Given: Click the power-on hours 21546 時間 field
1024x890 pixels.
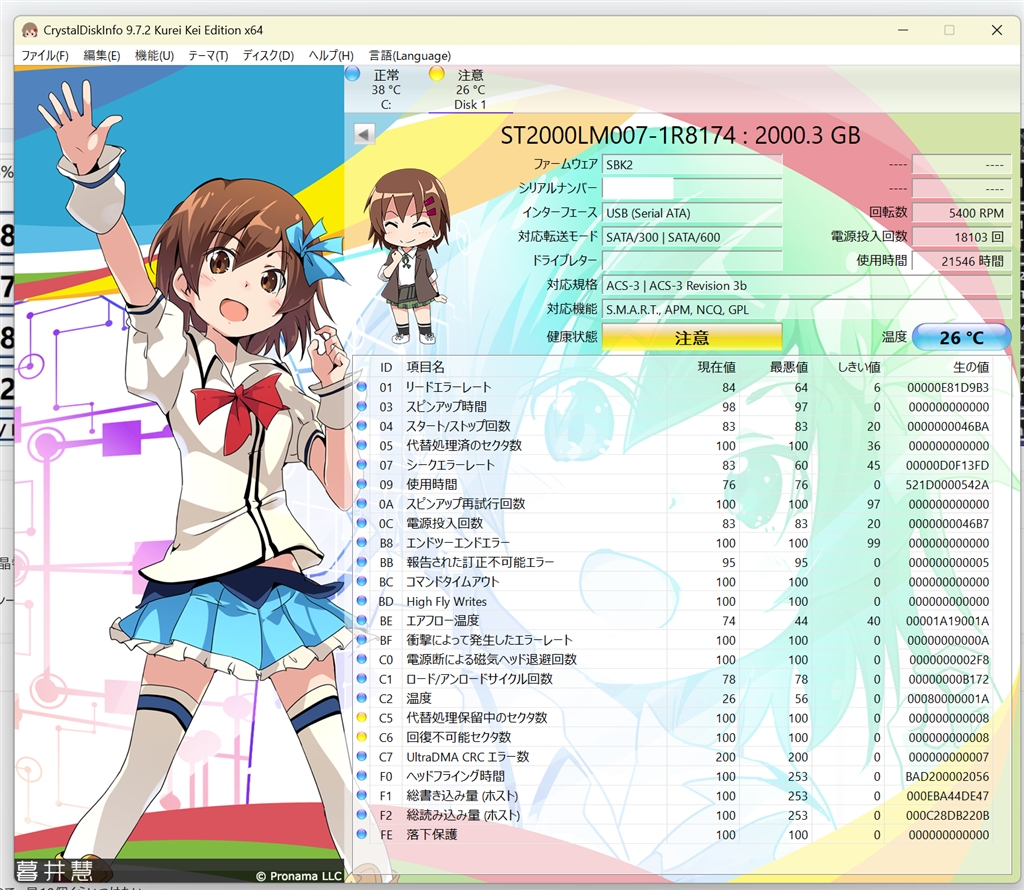Looking at the screenshot, I should tap(961, 261).
